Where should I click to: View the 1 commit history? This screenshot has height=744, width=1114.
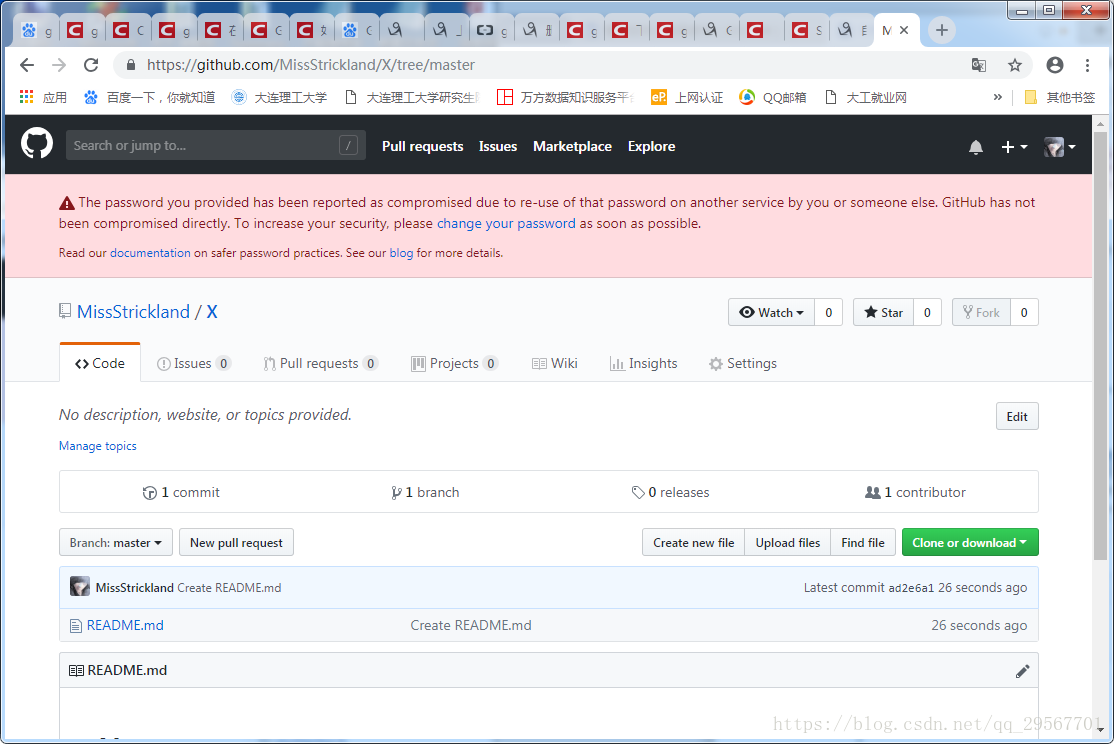(x=181, y=492)
